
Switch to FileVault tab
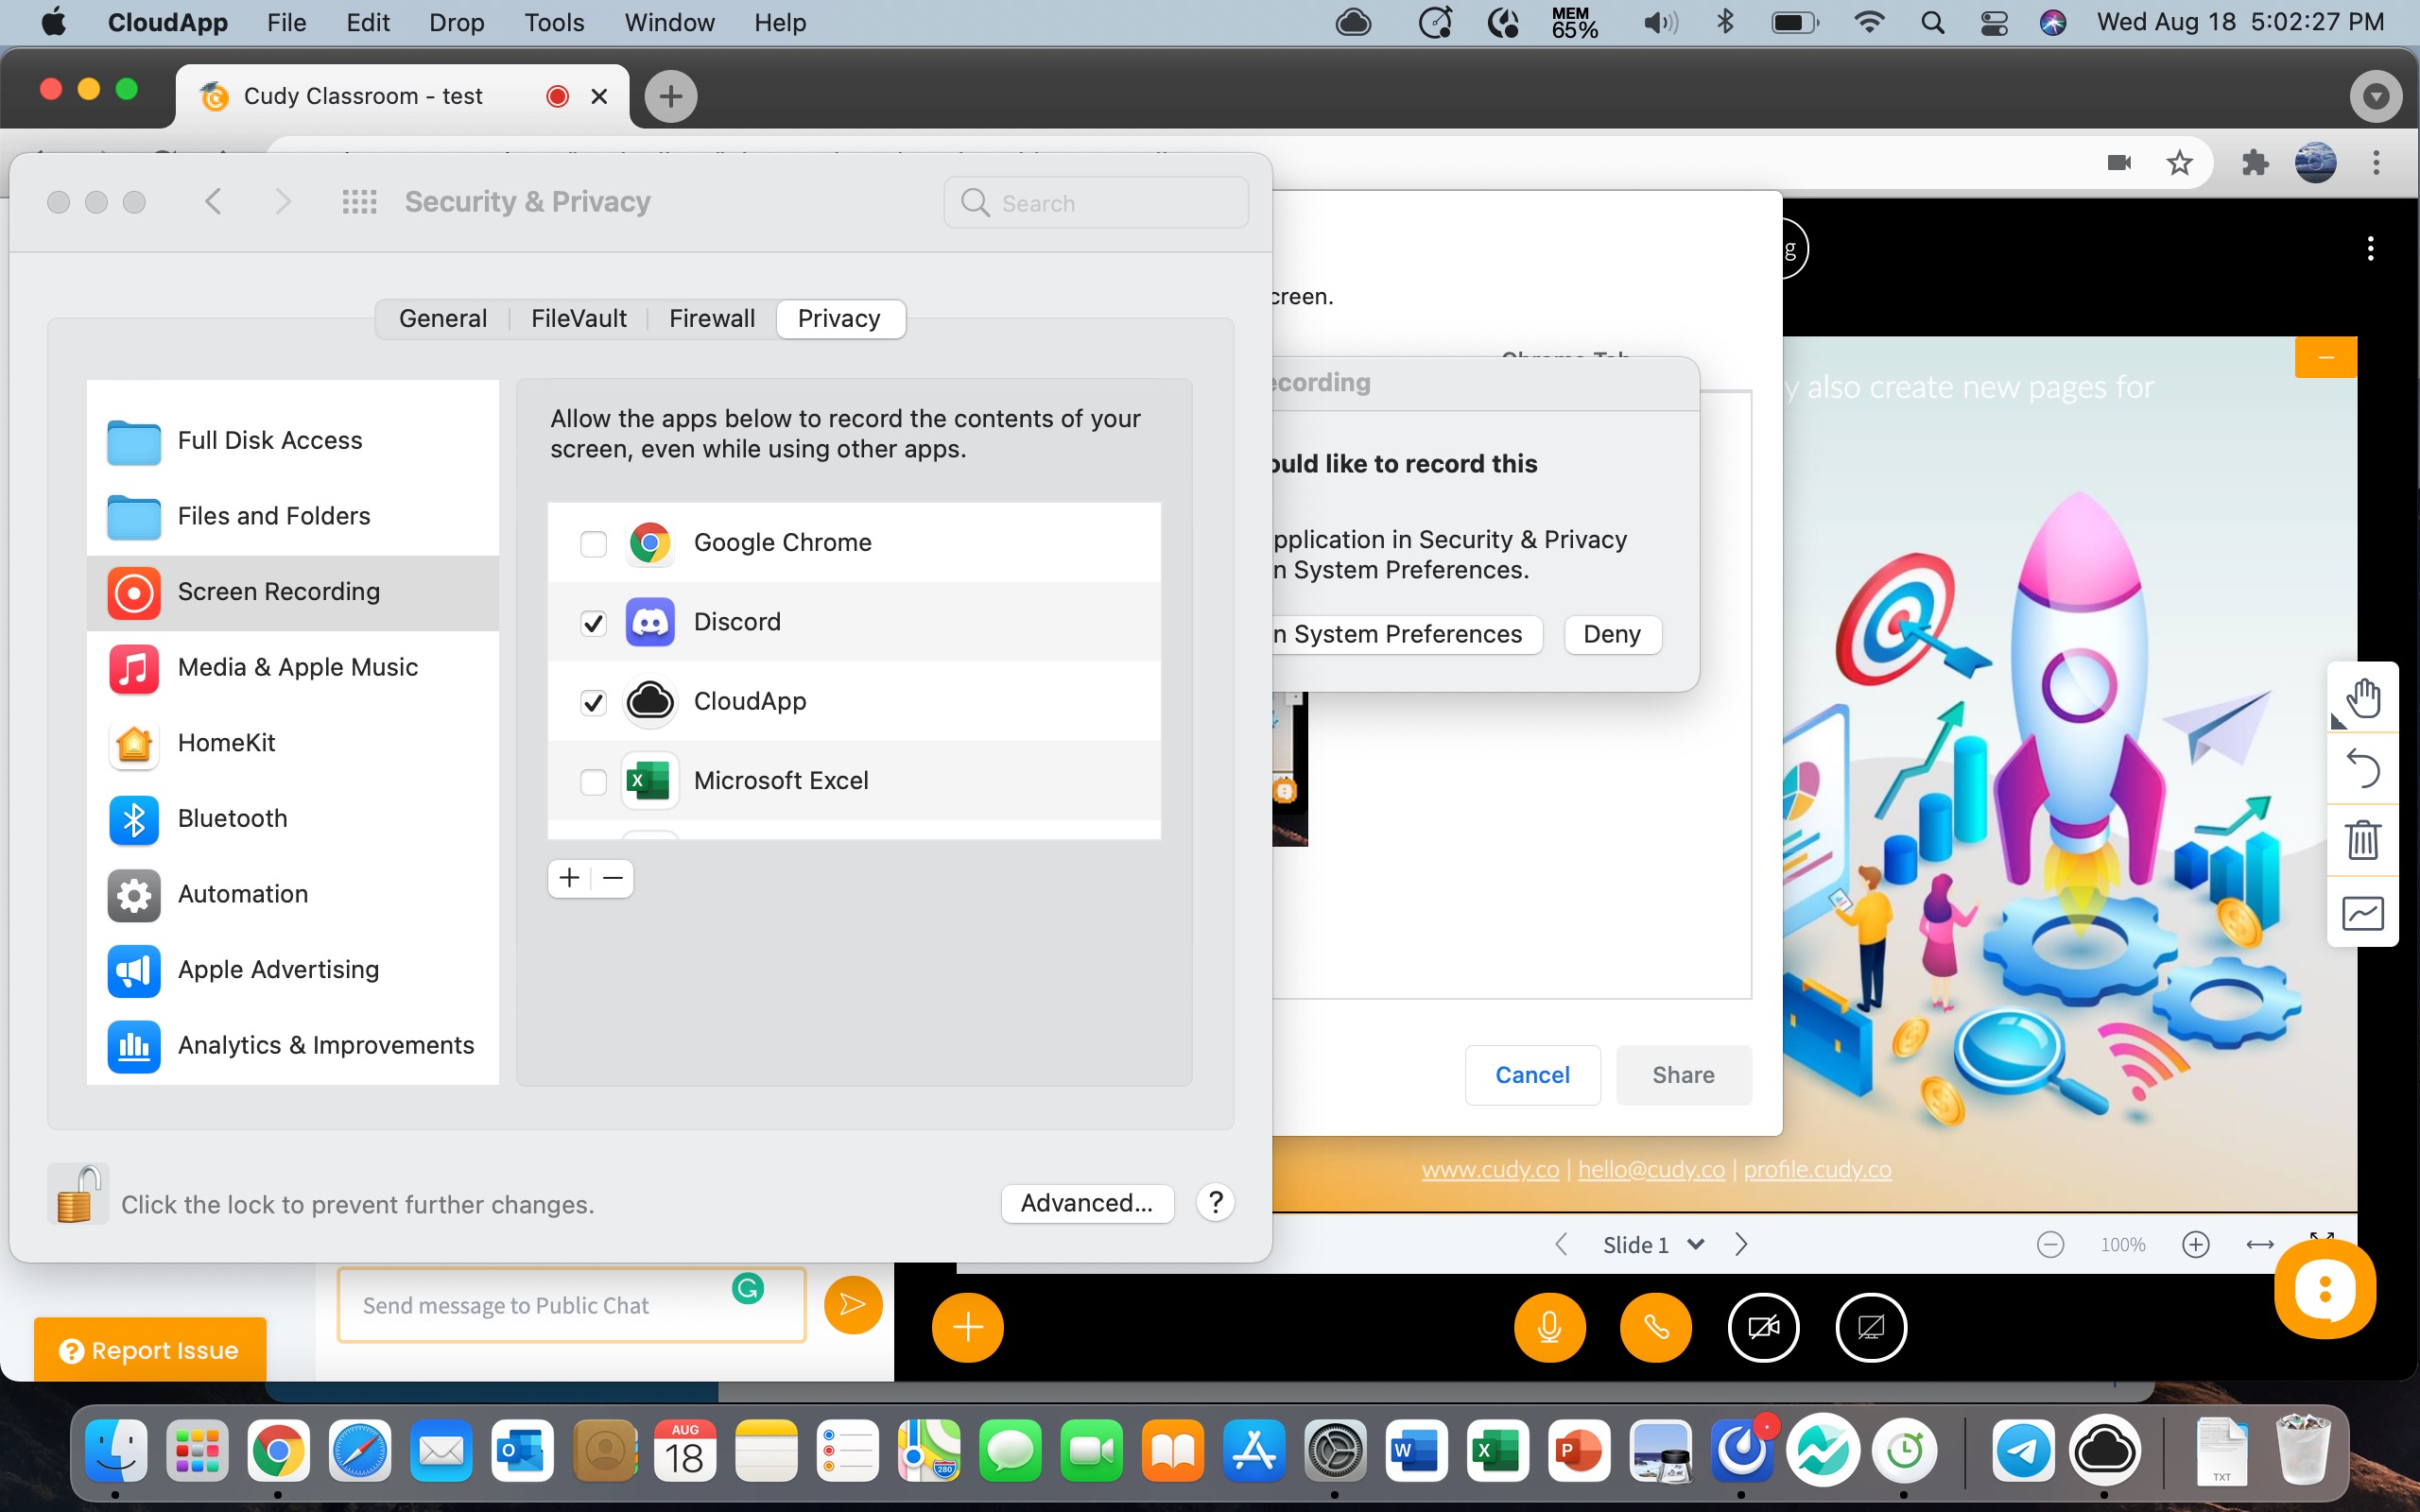coord(579,318)
